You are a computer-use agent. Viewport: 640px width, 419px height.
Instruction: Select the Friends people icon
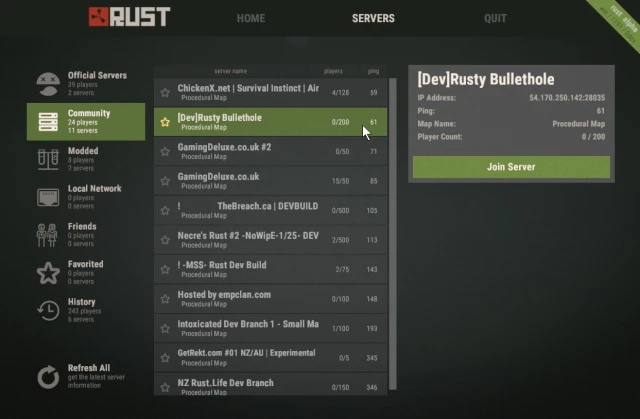47,235
